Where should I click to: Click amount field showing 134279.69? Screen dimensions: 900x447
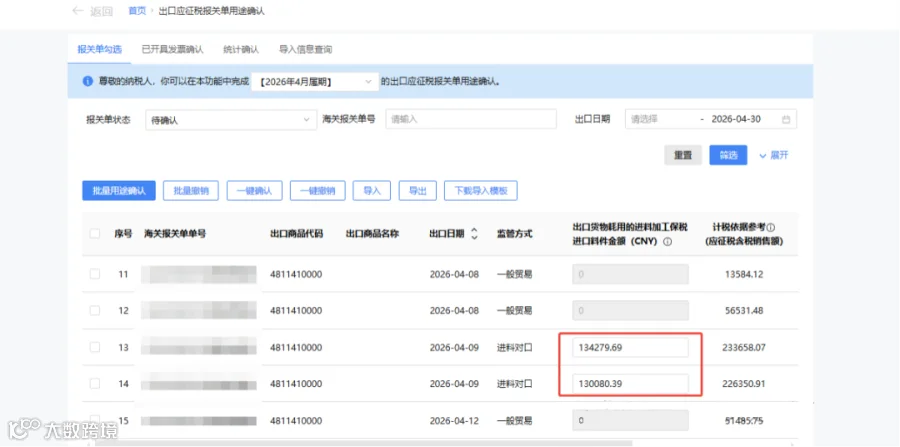[630, 347]
